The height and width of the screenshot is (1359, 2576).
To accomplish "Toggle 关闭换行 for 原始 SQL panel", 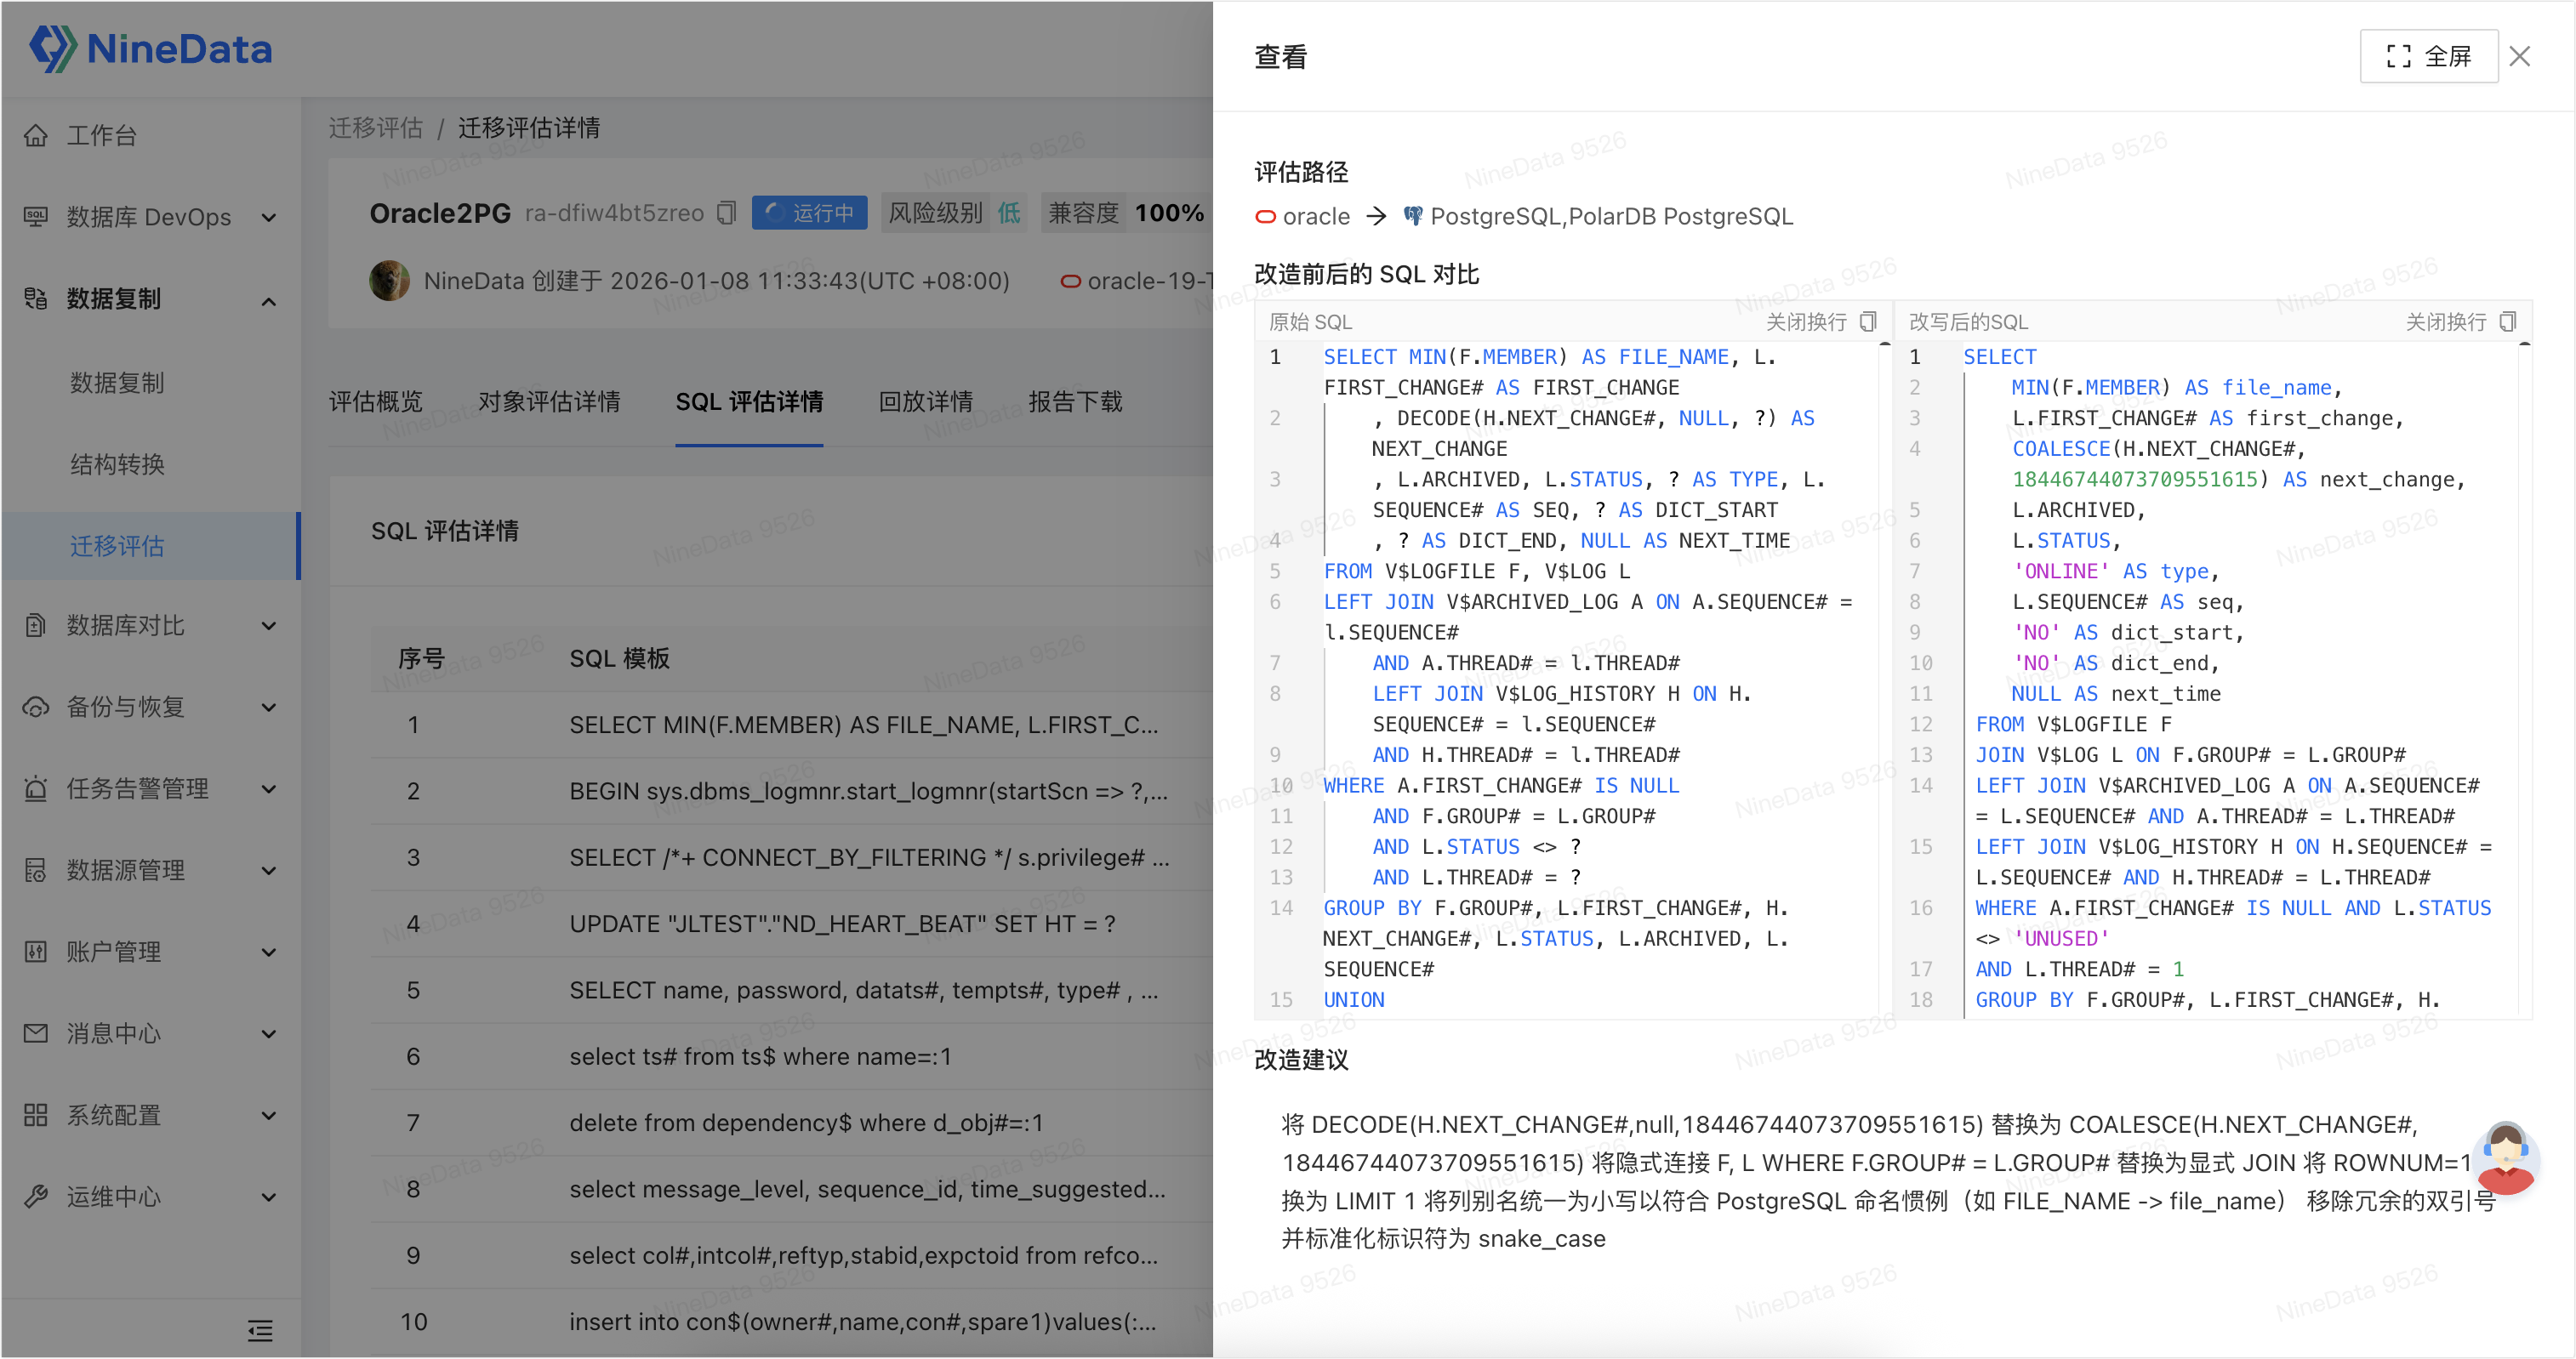I will [1806, 321].
